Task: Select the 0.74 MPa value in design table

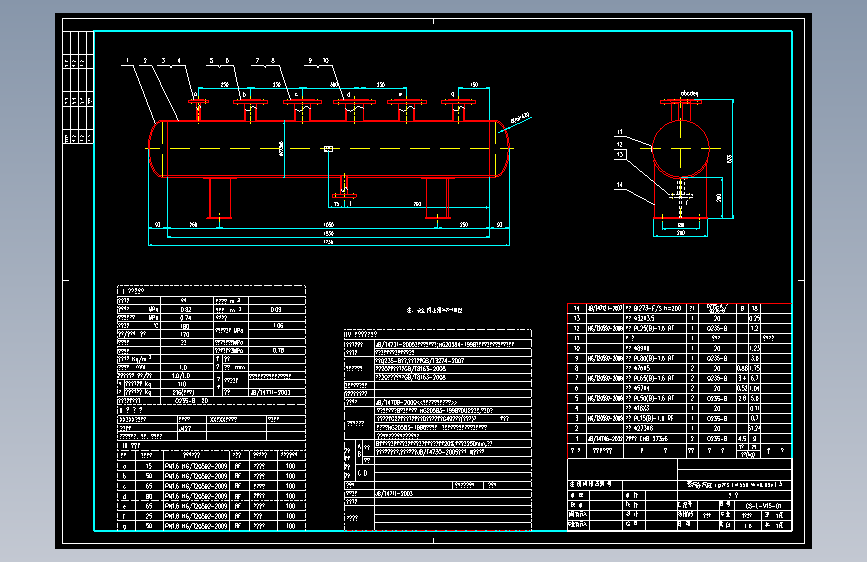Action: 185,318
